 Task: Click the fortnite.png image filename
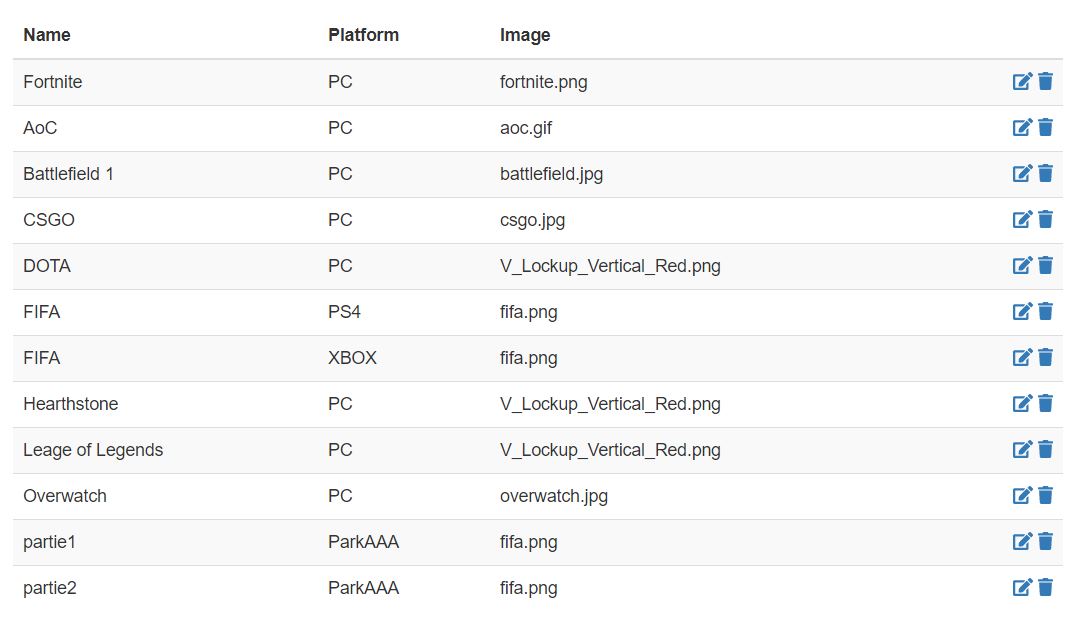click(544, 83)
